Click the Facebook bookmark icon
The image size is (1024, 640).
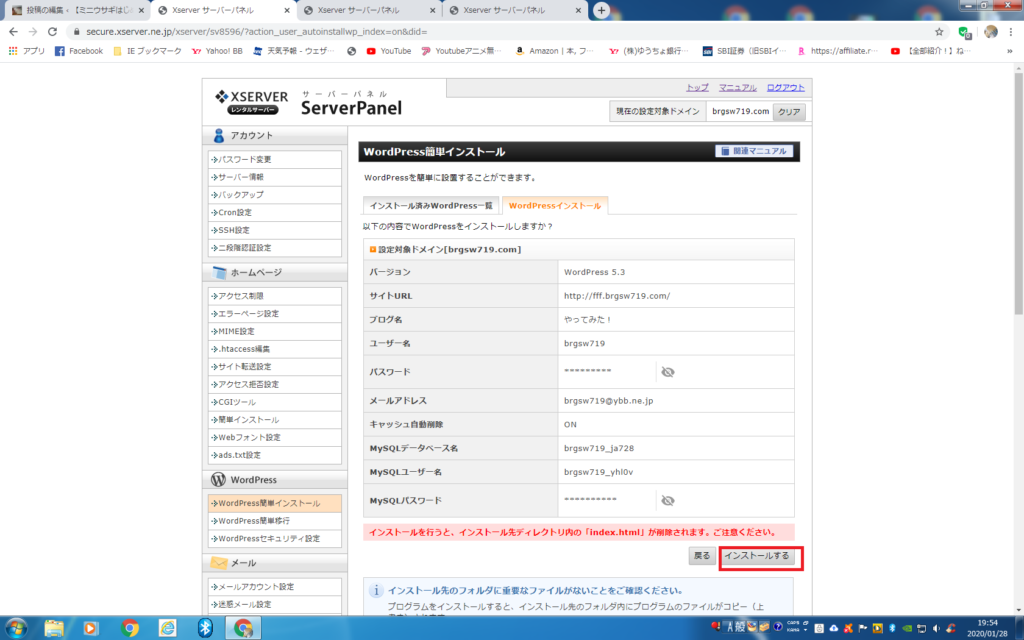coord(60,51)
